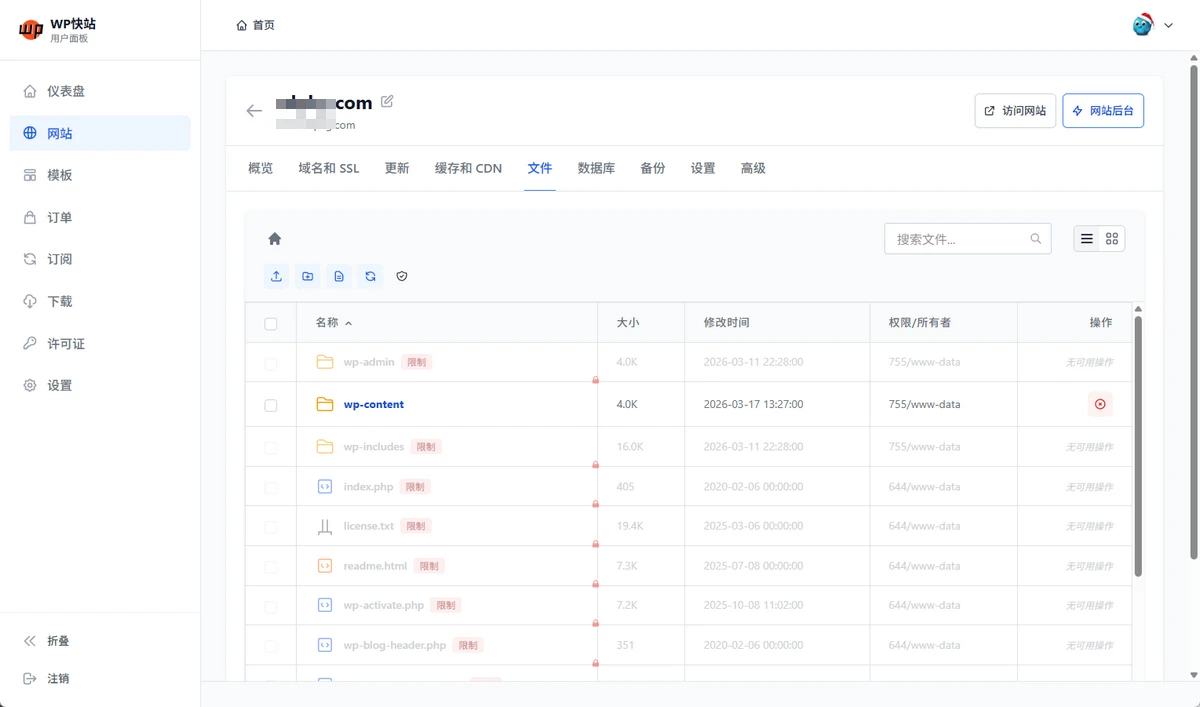Open the 域名和 SSL tab
Viewport: 1200px width, 707px height.
(x=328, y=168)
